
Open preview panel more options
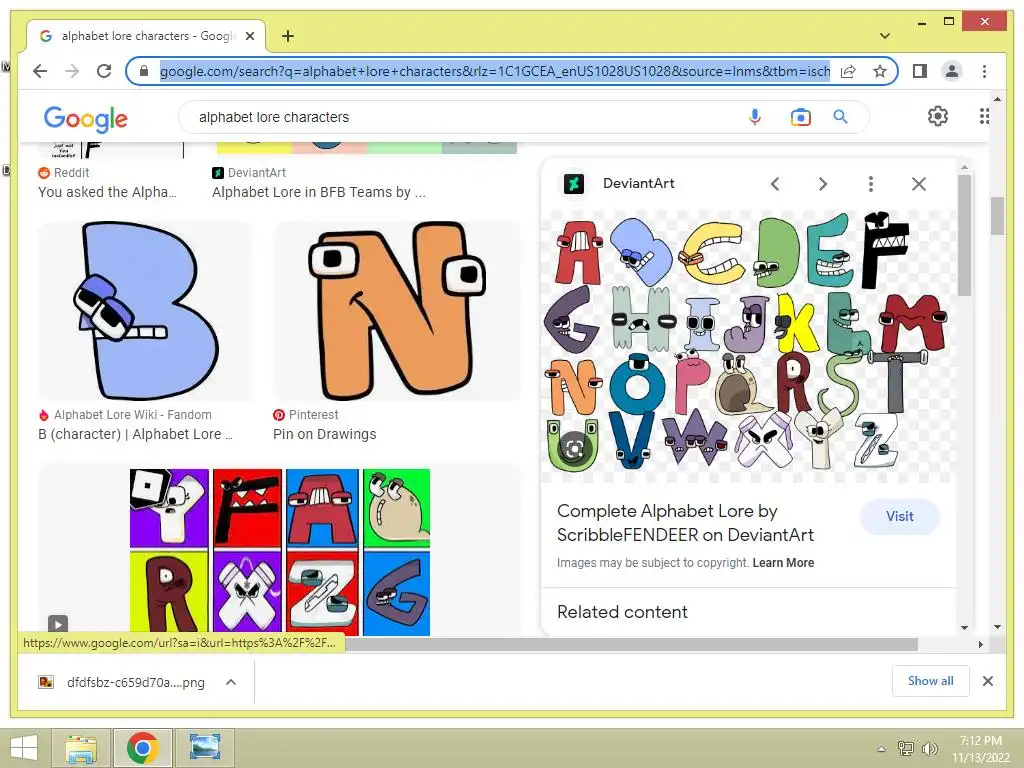871,184
